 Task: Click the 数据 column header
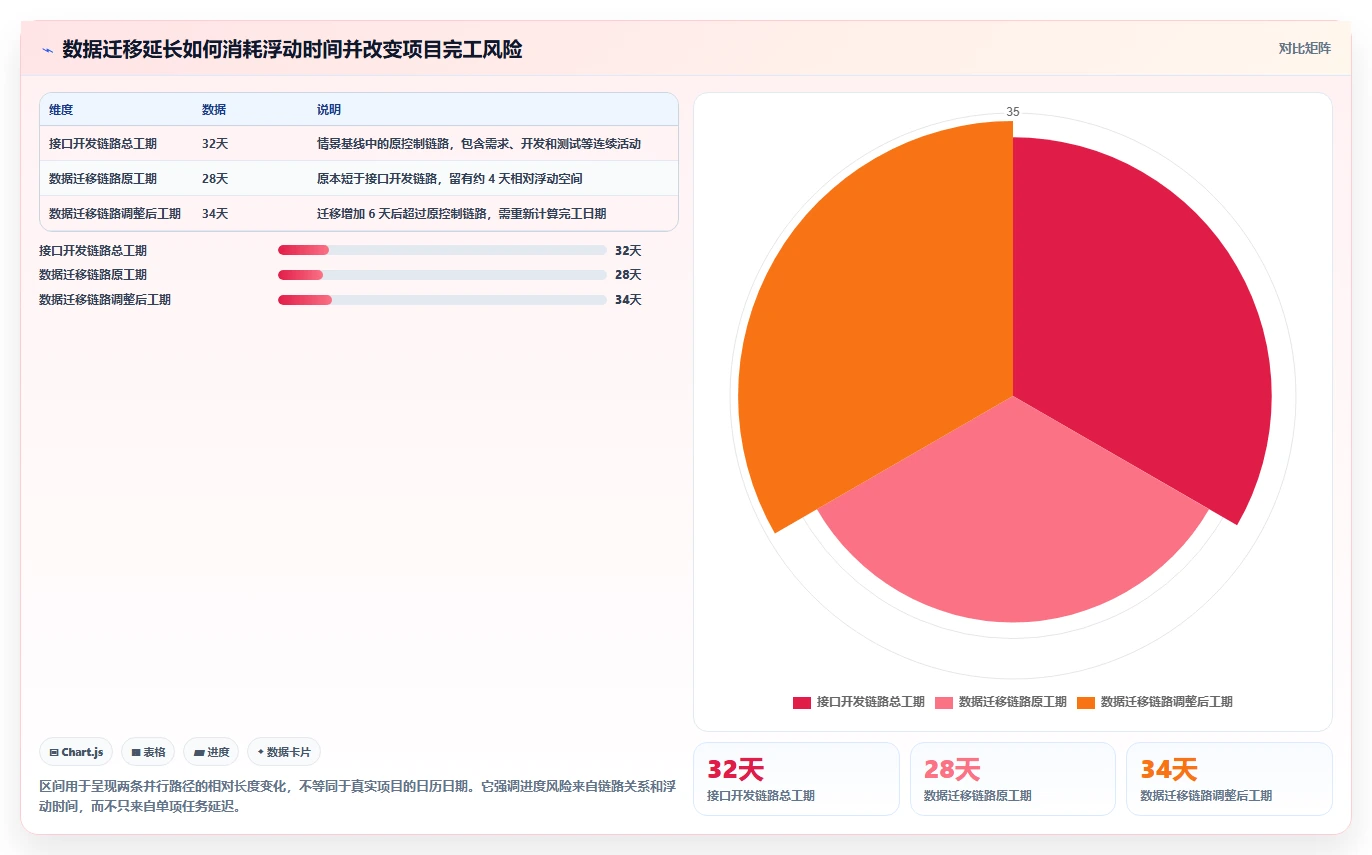point(214,110)
